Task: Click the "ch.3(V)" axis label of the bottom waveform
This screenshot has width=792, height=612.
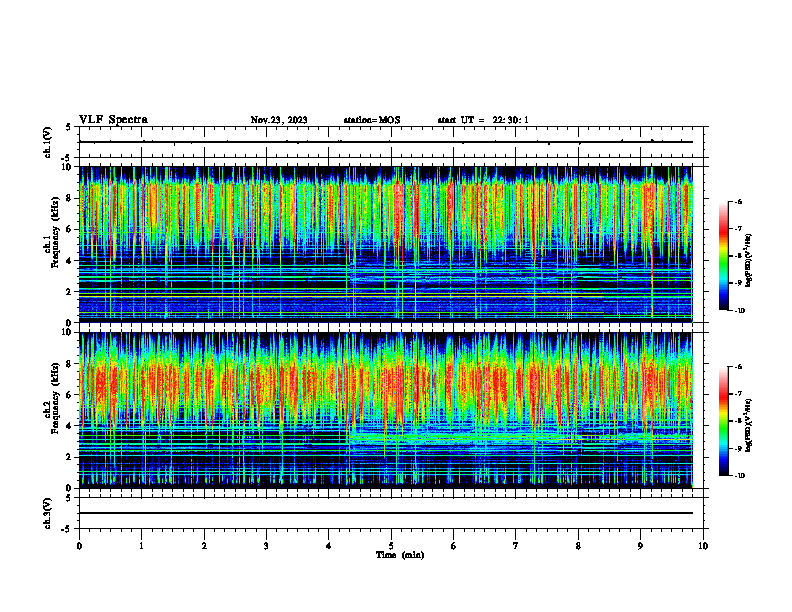Action: point(48,513)
